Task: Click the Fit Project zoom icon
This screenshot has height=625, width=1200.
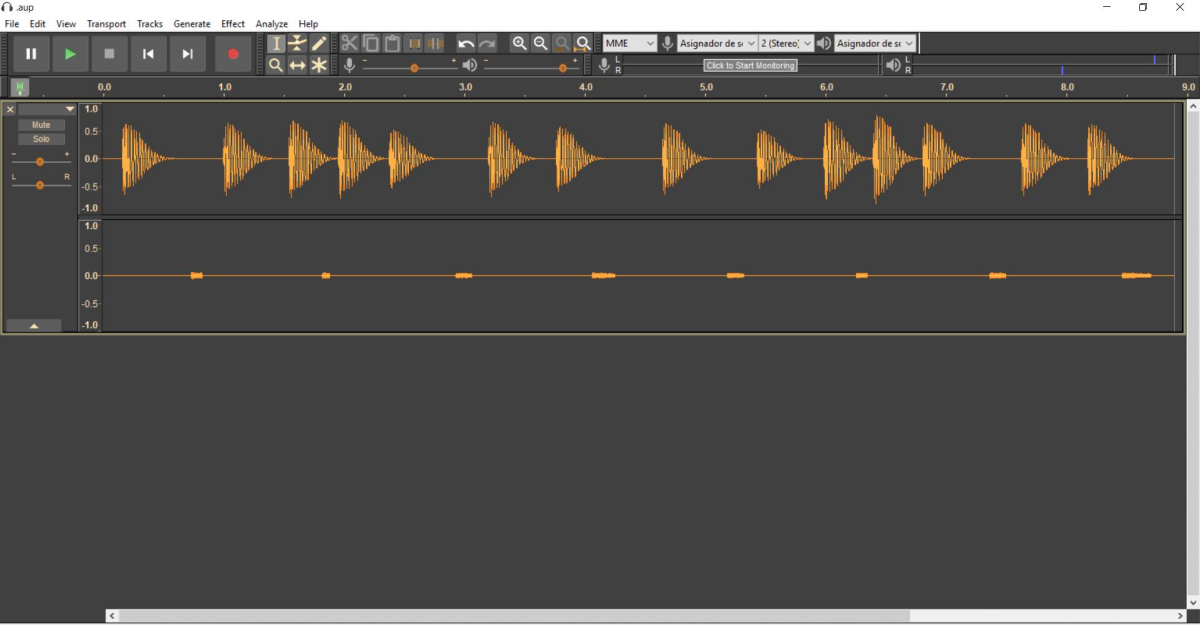Action: 583,43
